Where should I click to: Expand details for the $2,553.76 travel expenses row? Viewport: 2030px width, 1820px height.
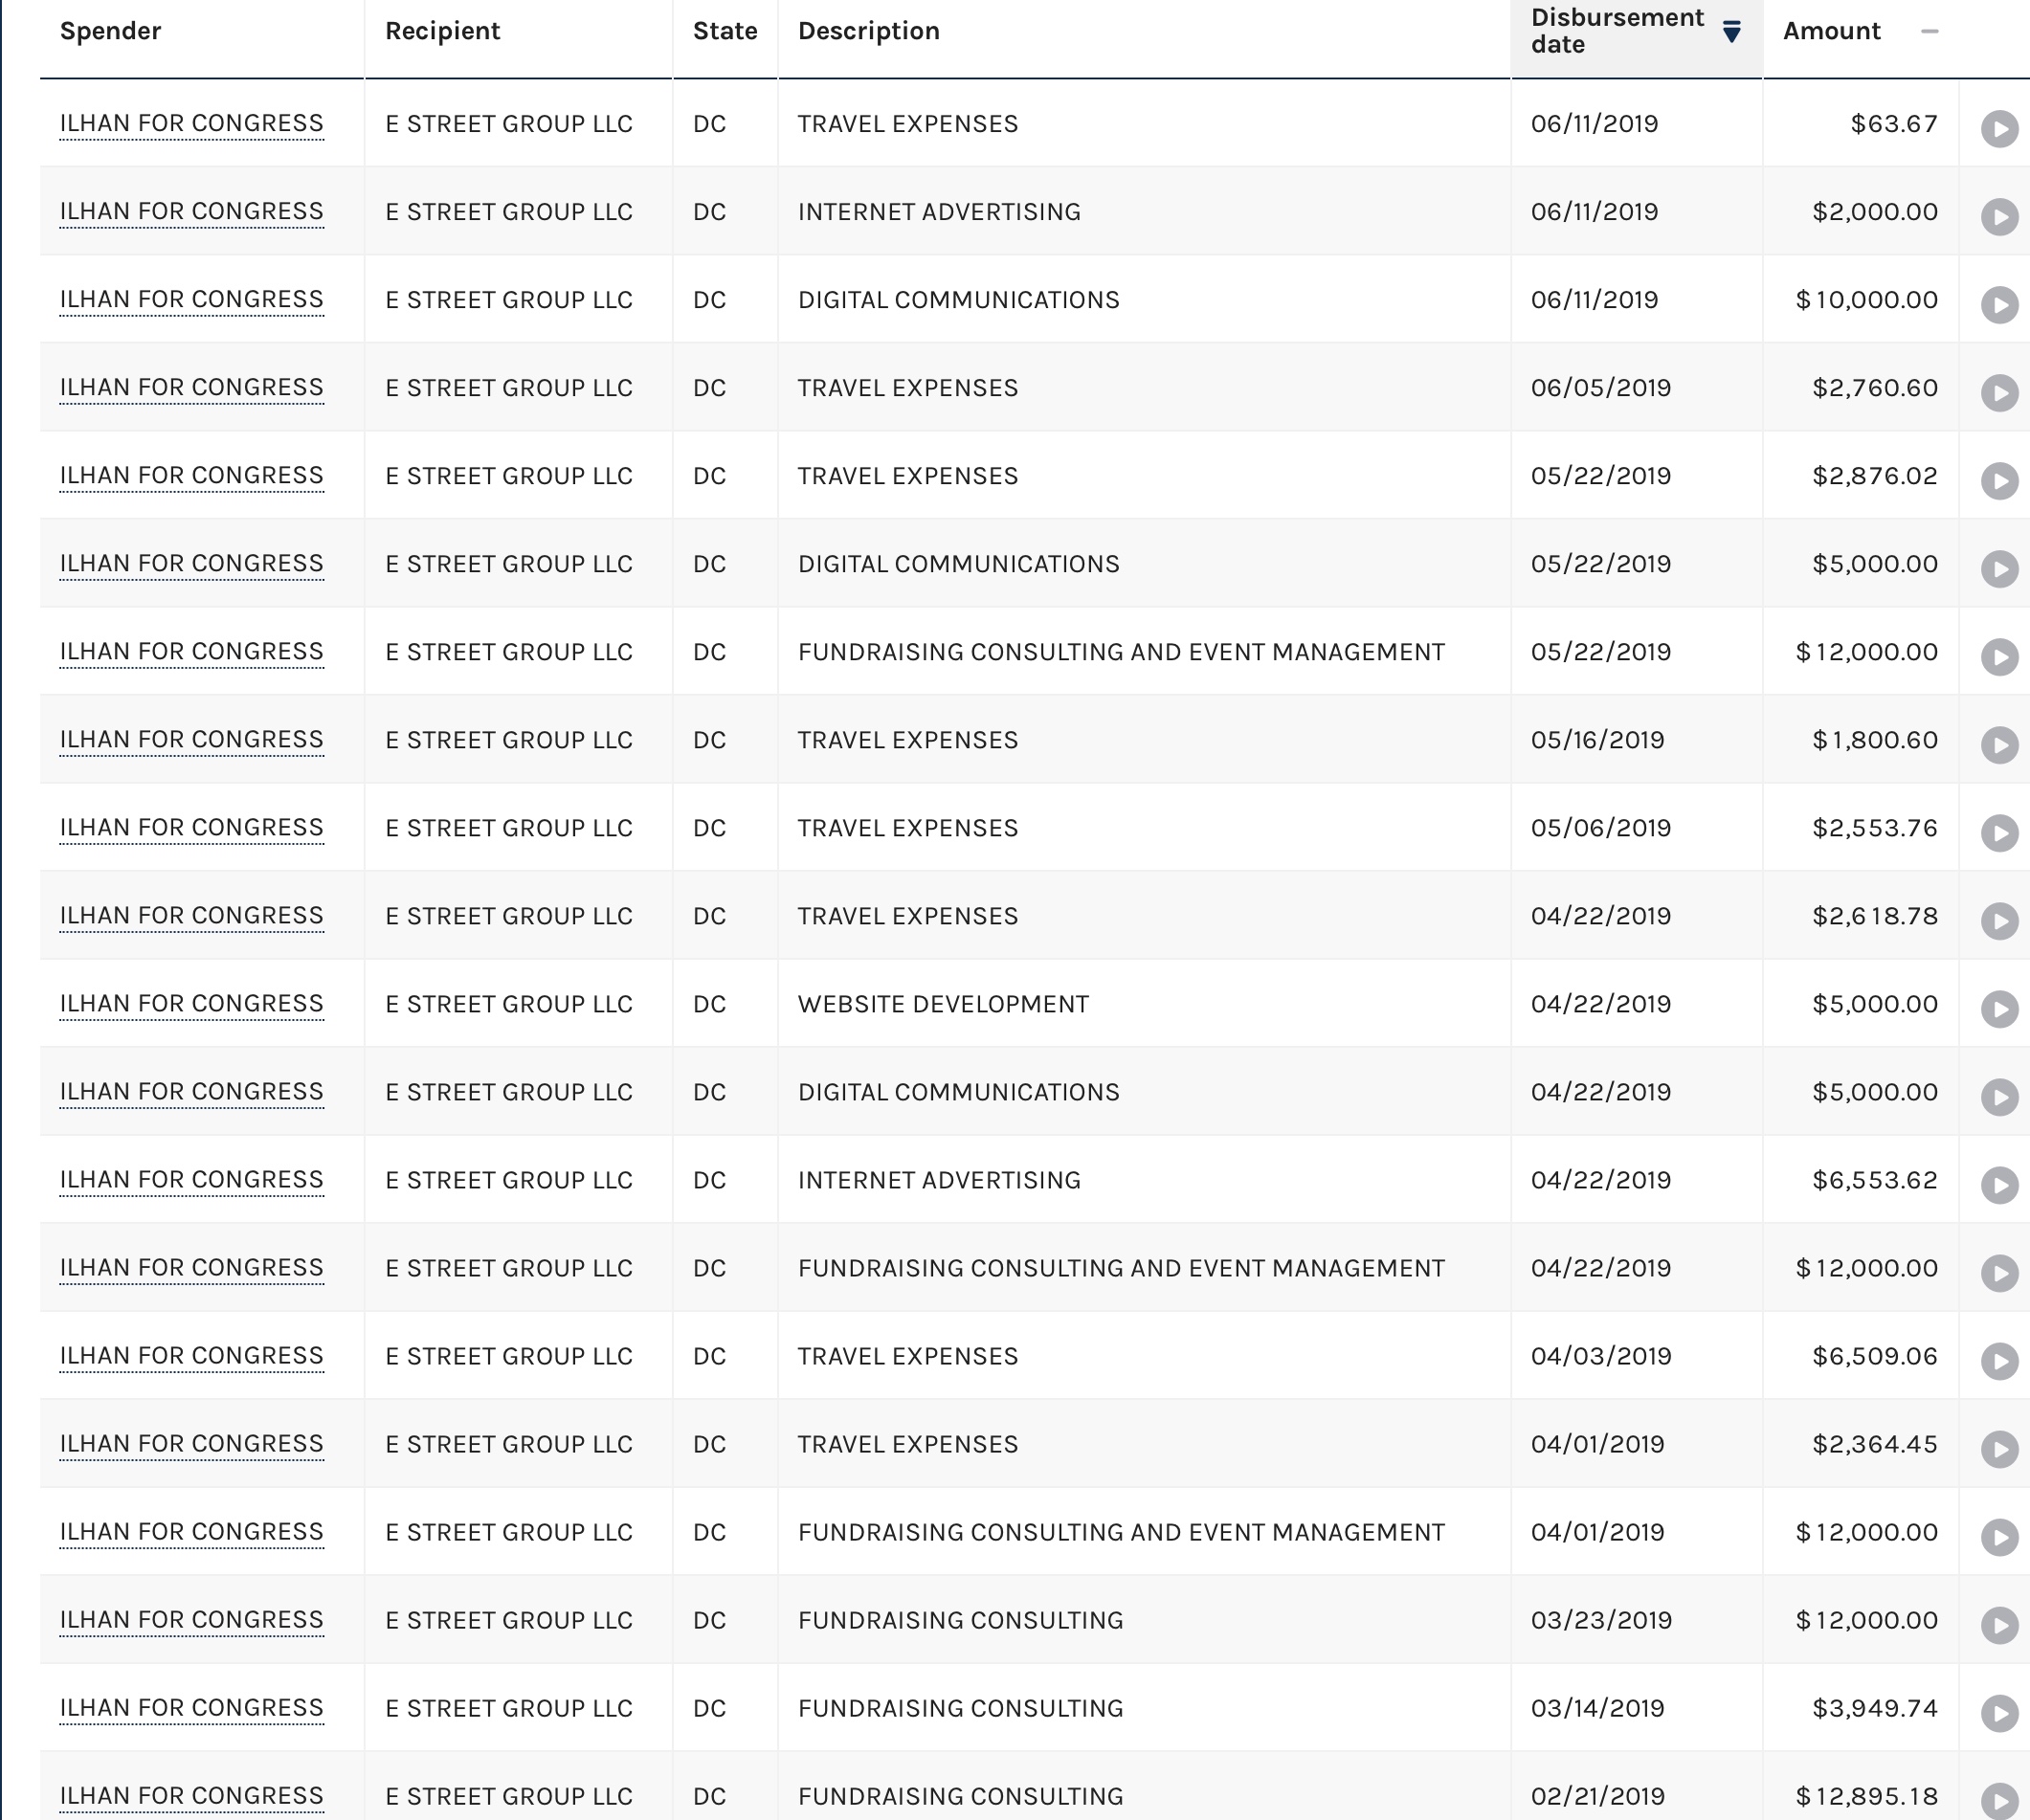[x=1999, y=833]
